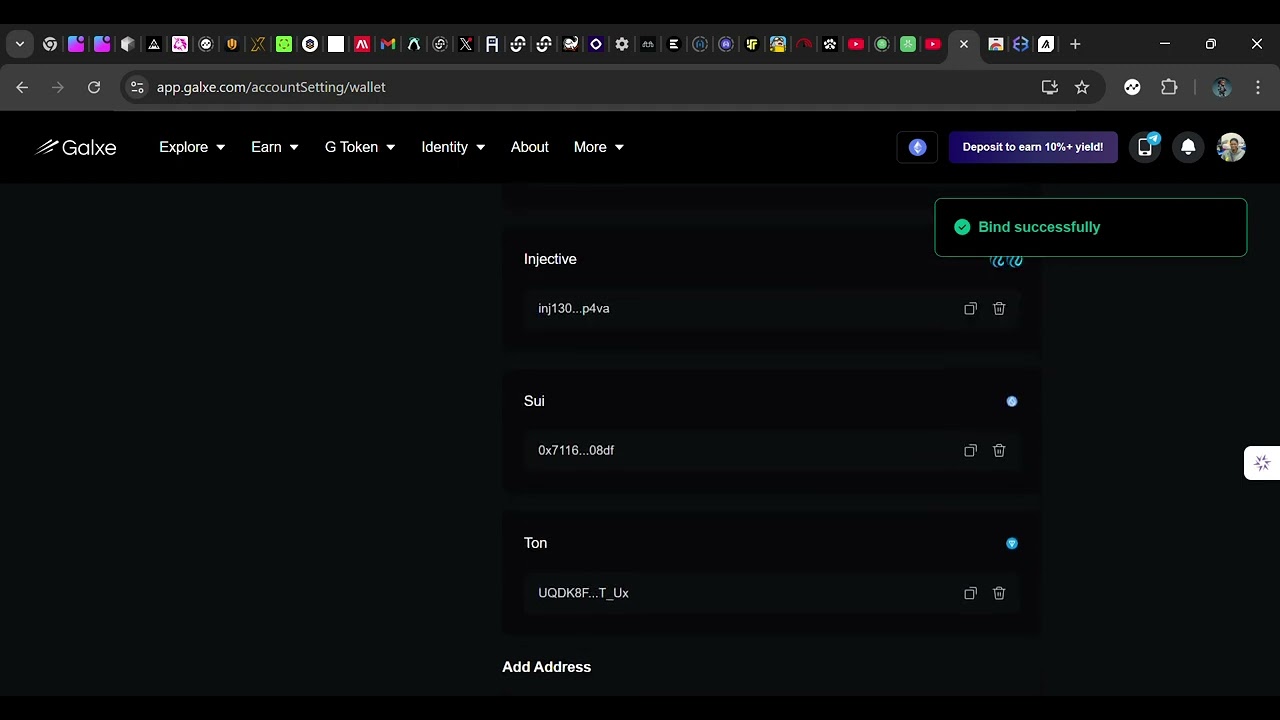The width and height of the screenshot is (1280, 720).
Task: Open the About page
Action: [530, 147]
